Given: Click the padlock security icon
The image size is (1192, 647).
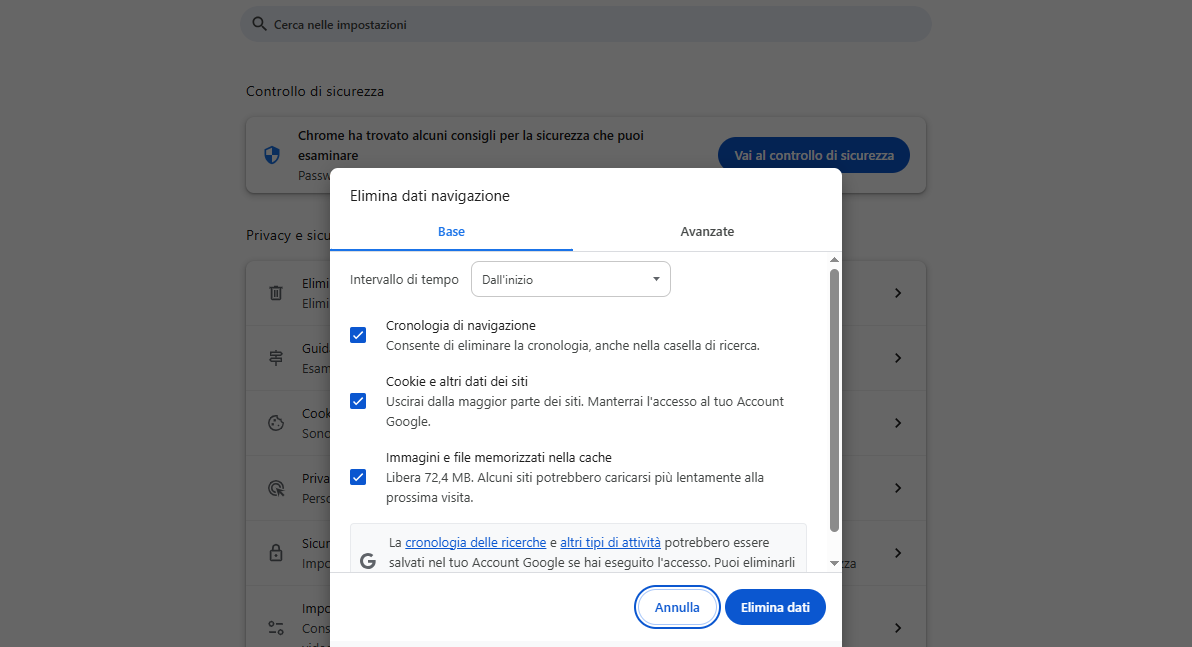Looking at the screenshot, I should (276, 553).
